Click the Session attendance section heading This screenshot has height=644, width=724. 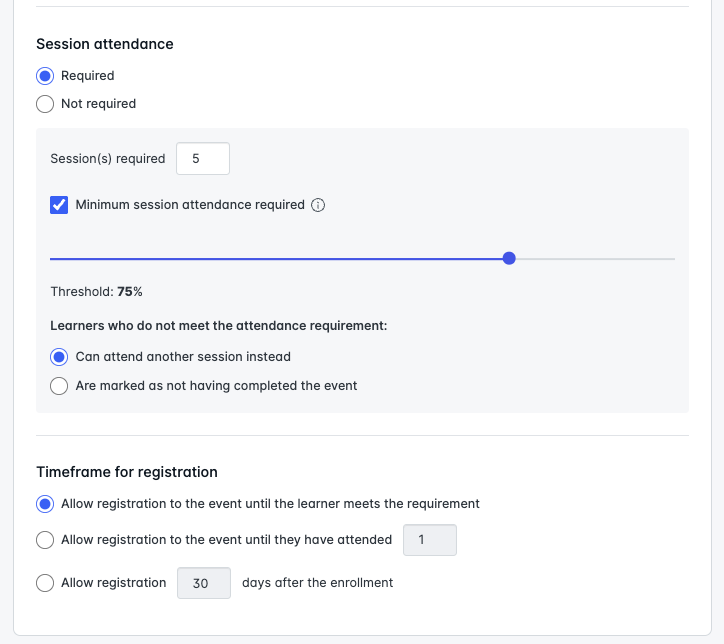click(x=105, y=44)
